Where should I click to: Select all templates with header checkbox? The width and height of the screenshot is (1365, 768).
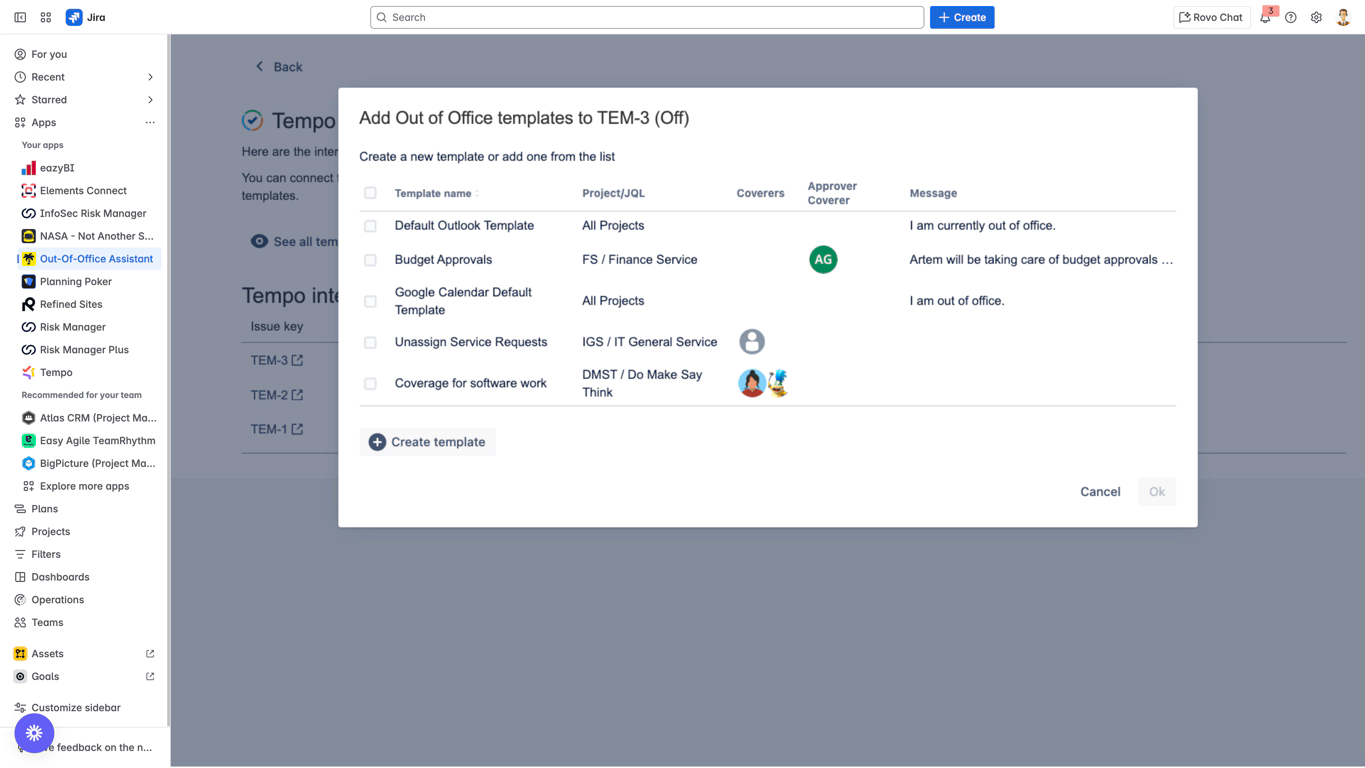pos(370,193)
